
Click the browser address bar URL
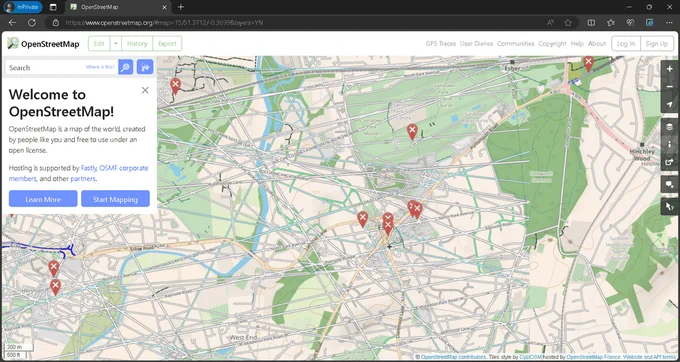[x=165, y=23]
